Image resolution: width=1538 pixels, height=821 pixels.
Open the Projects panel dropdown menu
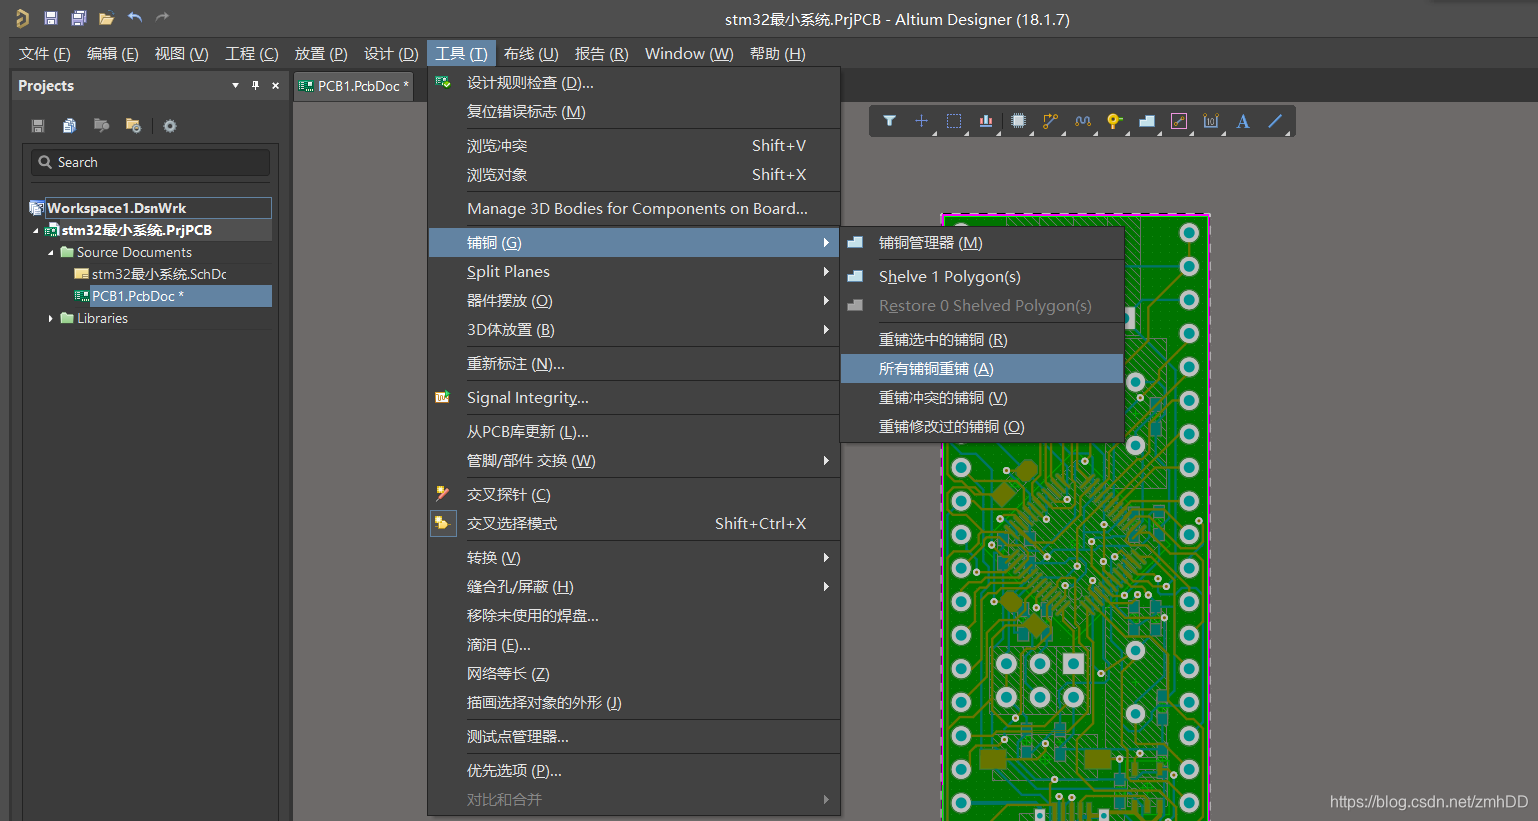[x=237, y=85]
